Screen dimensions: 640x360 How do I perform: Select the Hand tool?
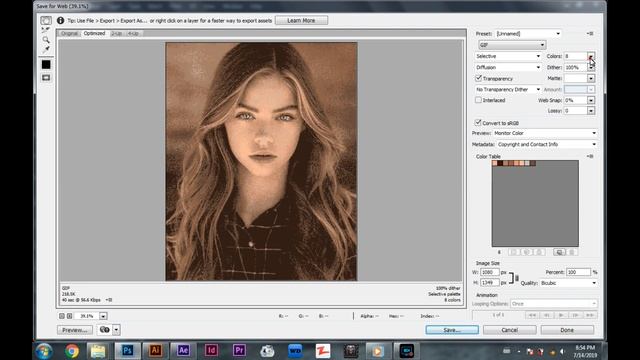click(x=46, y=20)
